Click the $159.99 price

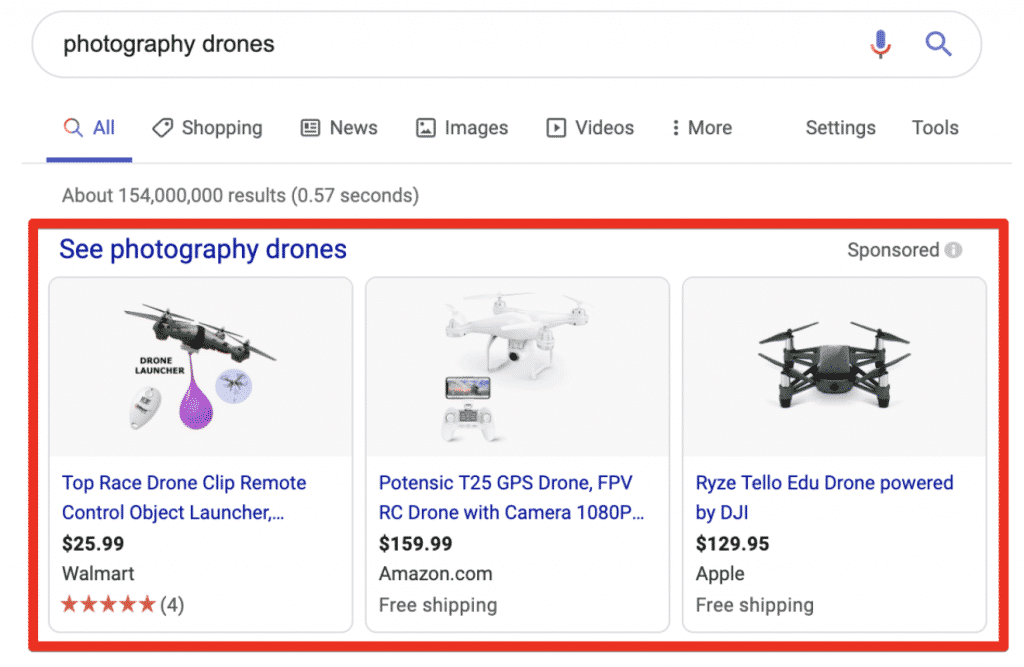[x=415, y=544]
